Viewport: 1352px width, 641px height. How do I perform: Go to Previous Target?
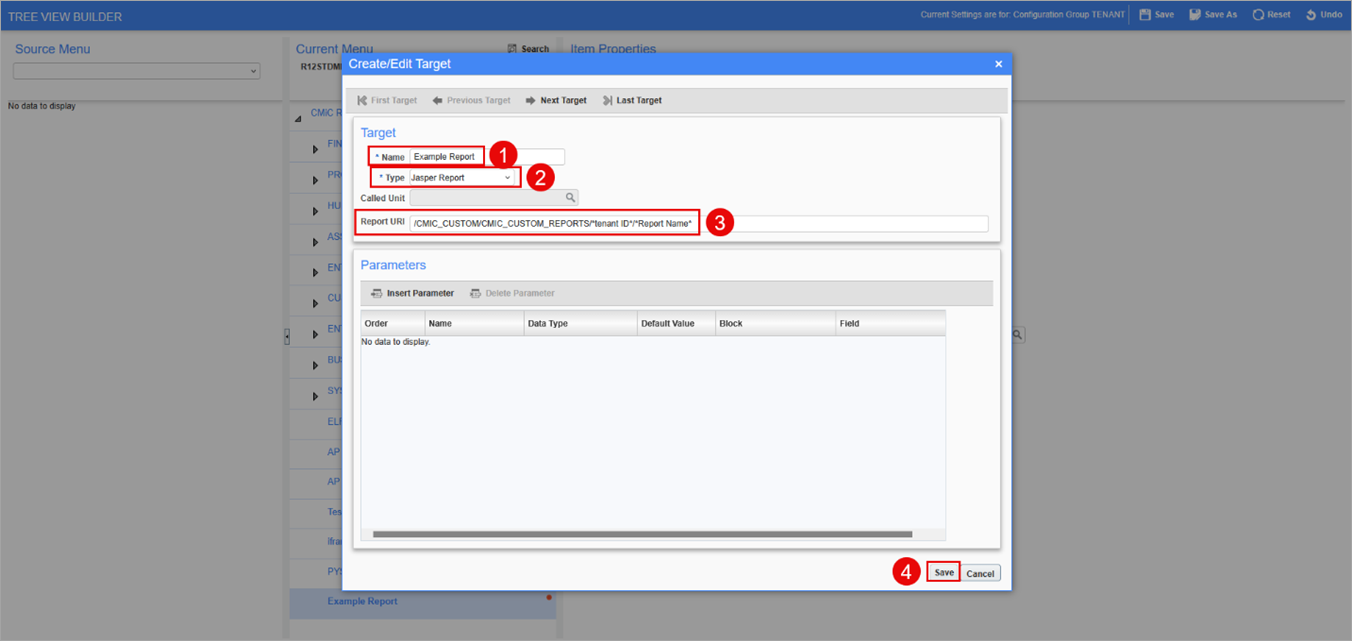[x=471, y=100]
